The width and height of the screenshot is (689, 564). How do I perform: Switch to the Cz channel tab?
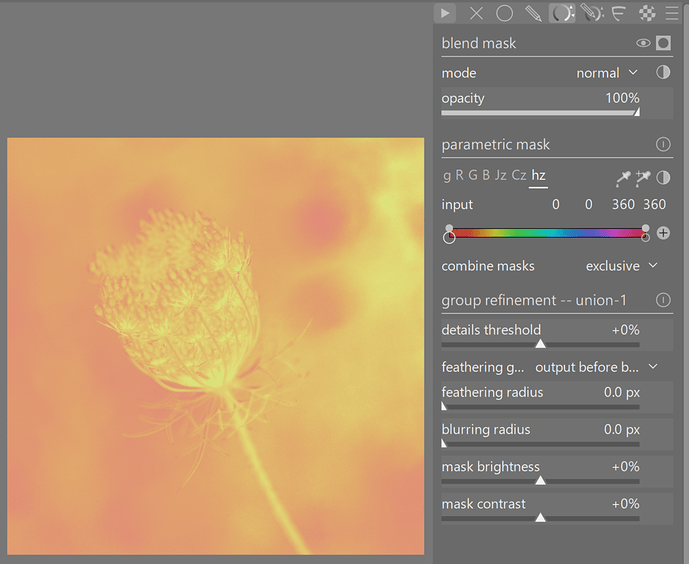click(519, 175)
